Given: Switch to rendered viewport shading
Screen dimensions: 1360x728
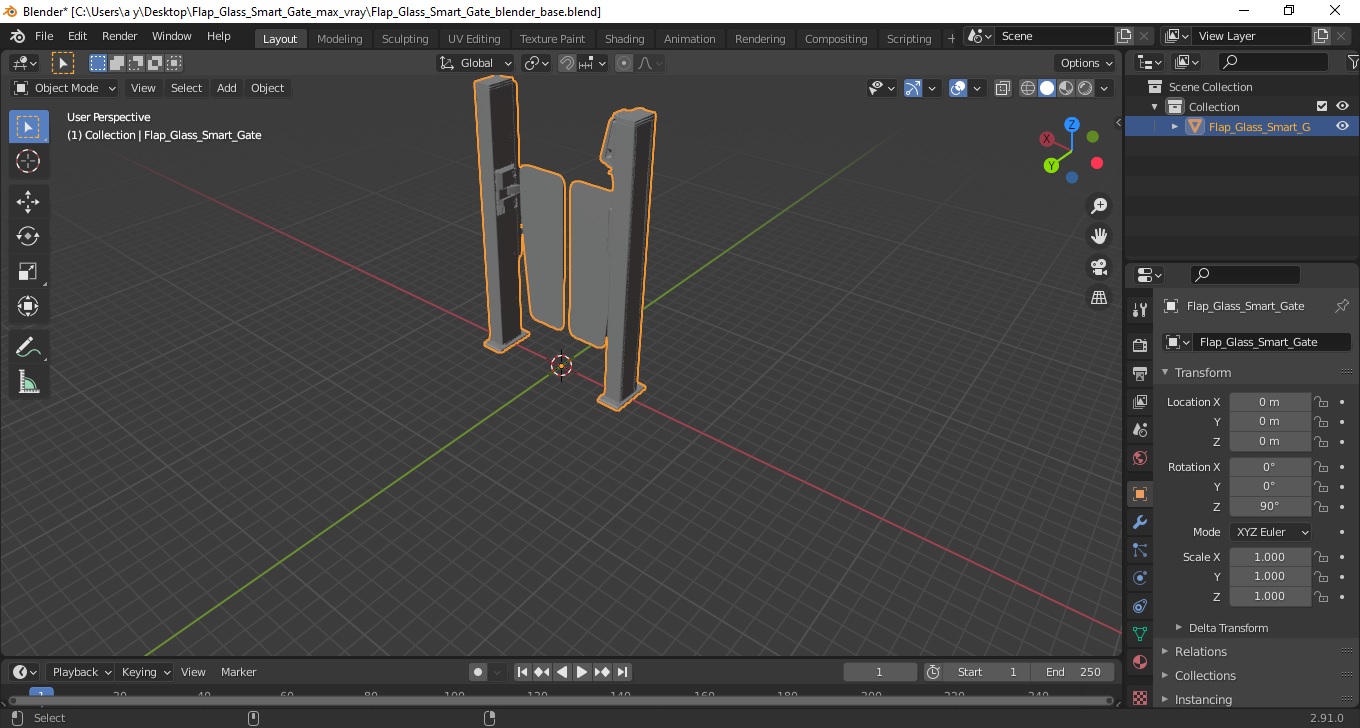Looking at the screenshot, I should click(x=1085, y=88).
